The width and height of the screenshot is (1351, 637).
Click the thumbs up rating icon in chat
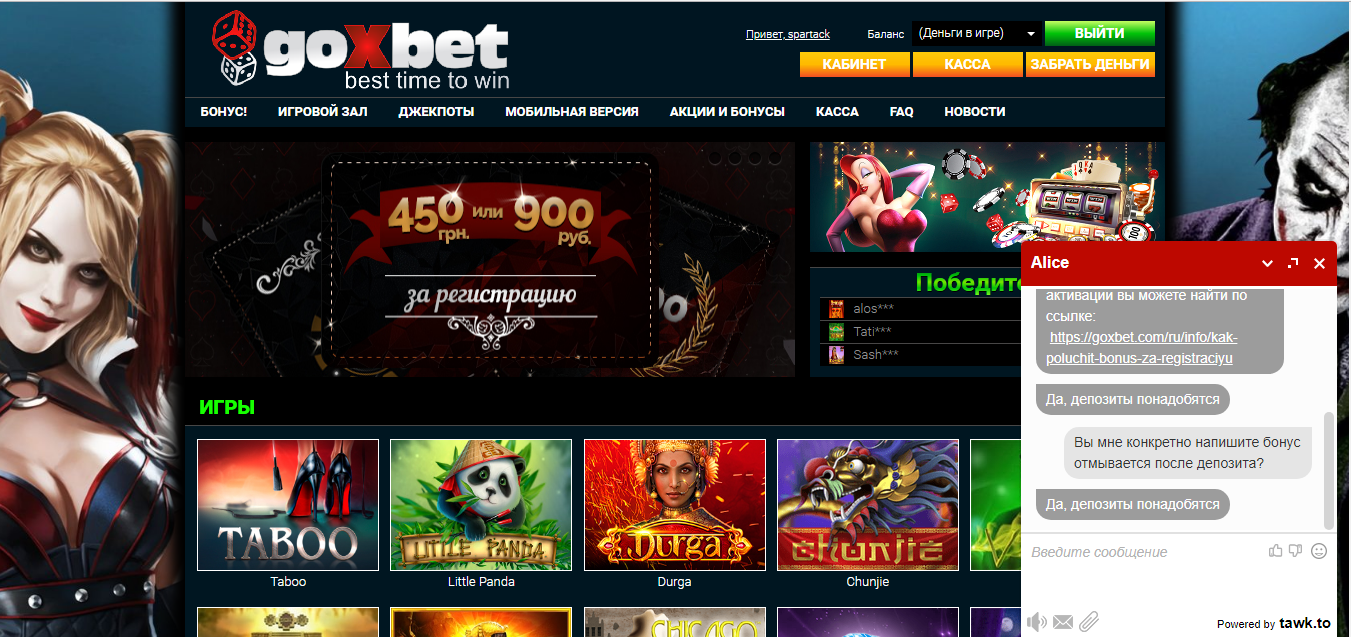1275,550
